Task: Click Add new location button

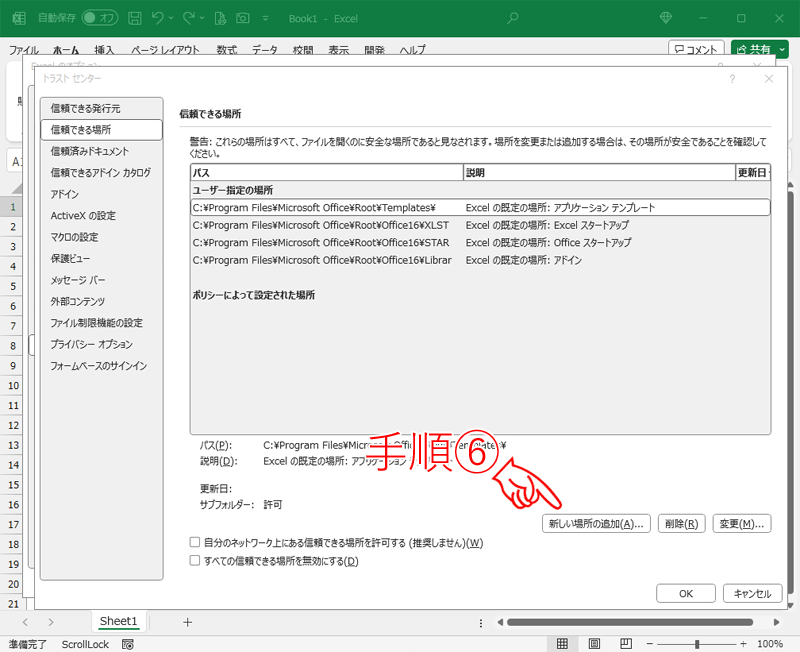Action: click(x=596, y=523)
